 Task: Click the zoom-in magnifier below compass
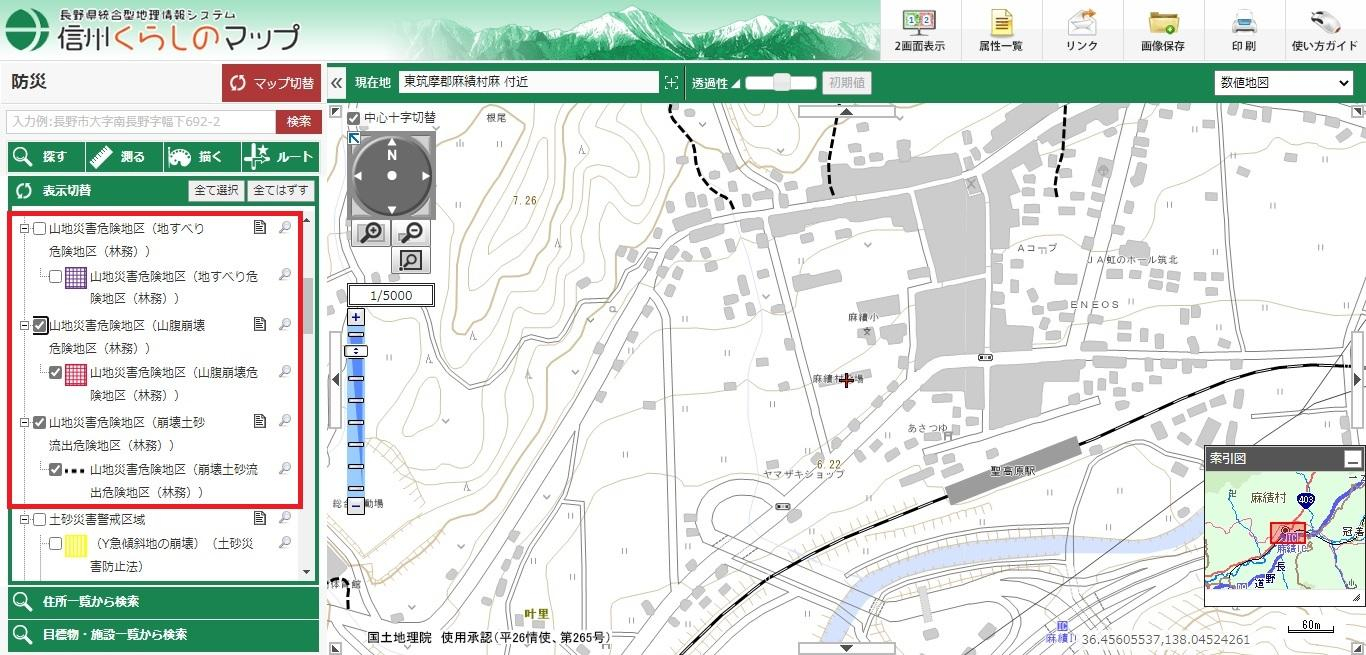click(x=371, y=233)
